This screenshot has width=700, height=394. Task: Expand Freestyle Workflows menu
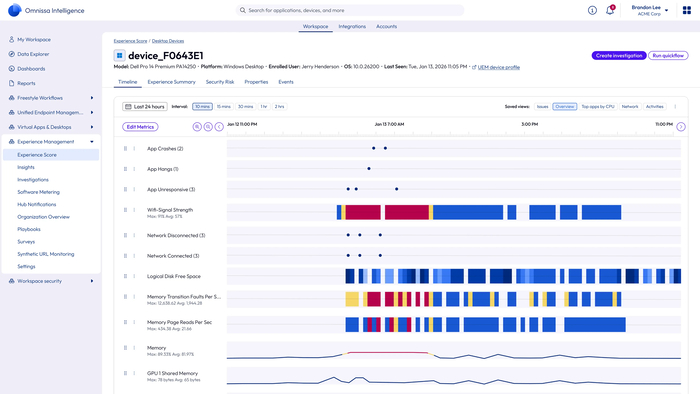click(92, 98)
